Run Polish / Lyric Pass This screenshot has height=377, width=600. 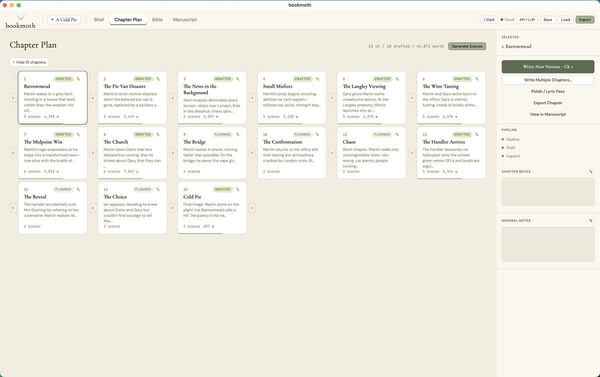click(x=548, y=91)
